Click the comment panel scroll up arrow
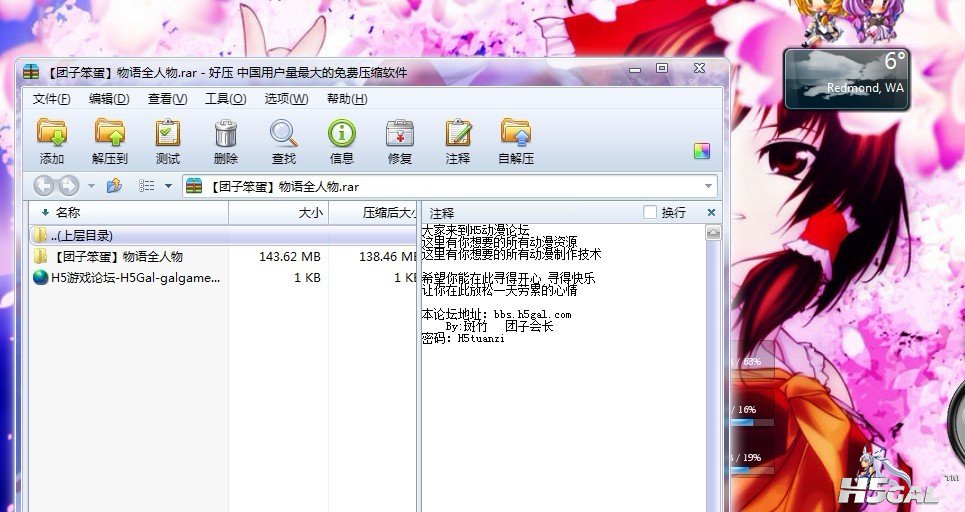Image resolution: width=965 pixels, height=512 pixels. pos(713,233)
